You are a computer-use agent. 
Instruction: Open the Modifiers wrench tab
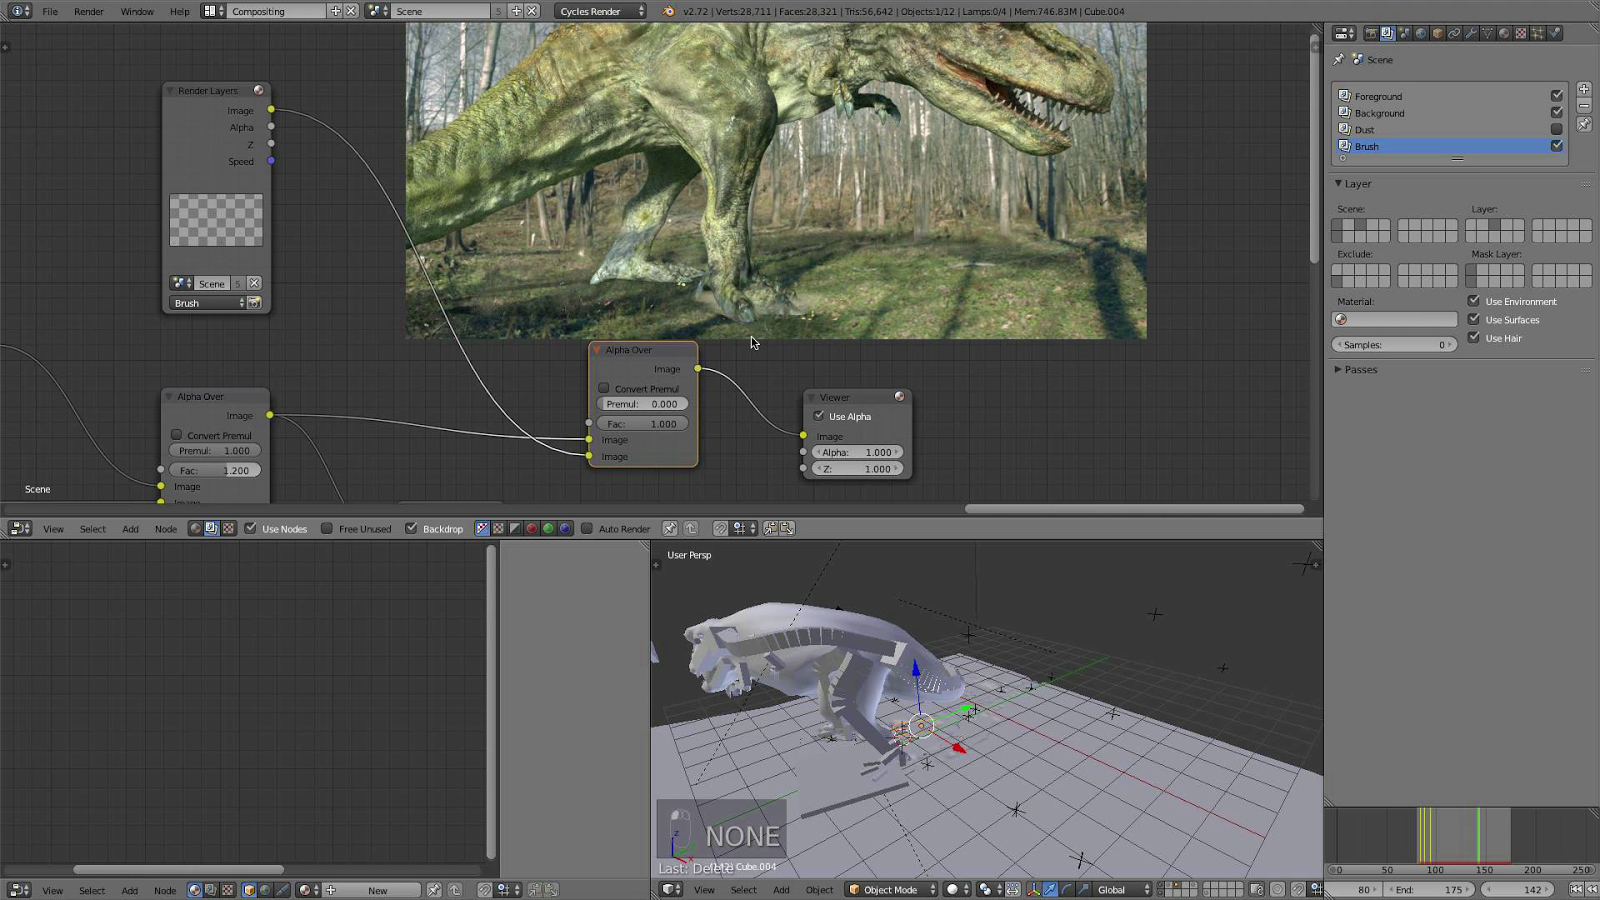1471,33
